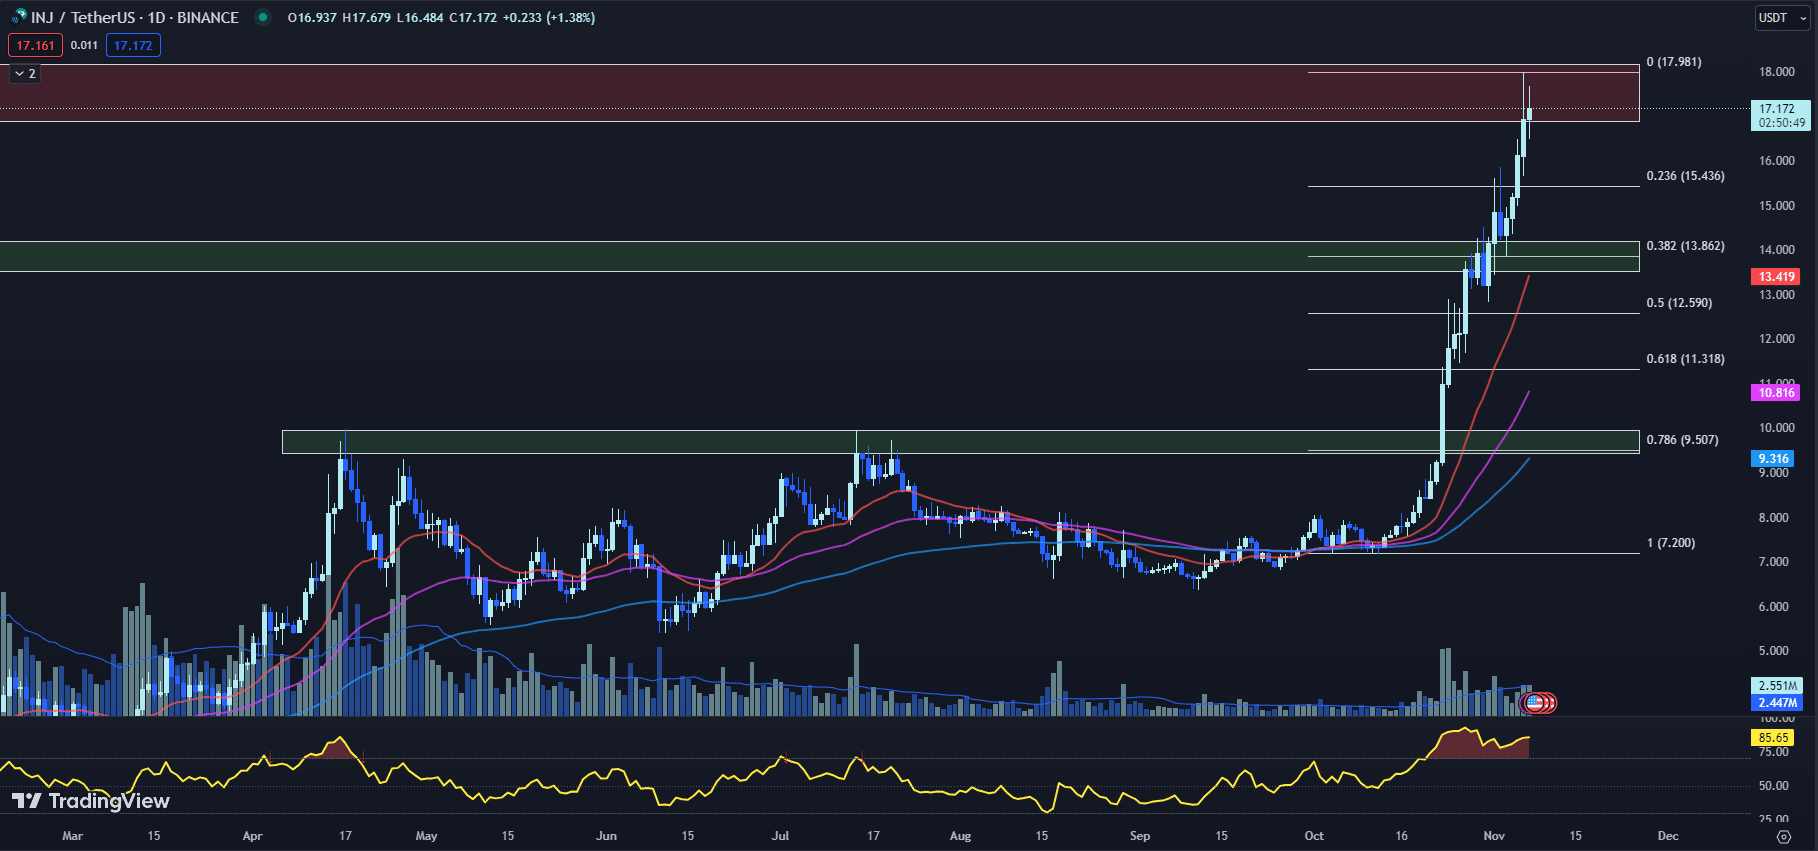Click the red 17.161 sell price button
Screen dimensions: 1818x851
pyautogui.click(x=35, y=45)
